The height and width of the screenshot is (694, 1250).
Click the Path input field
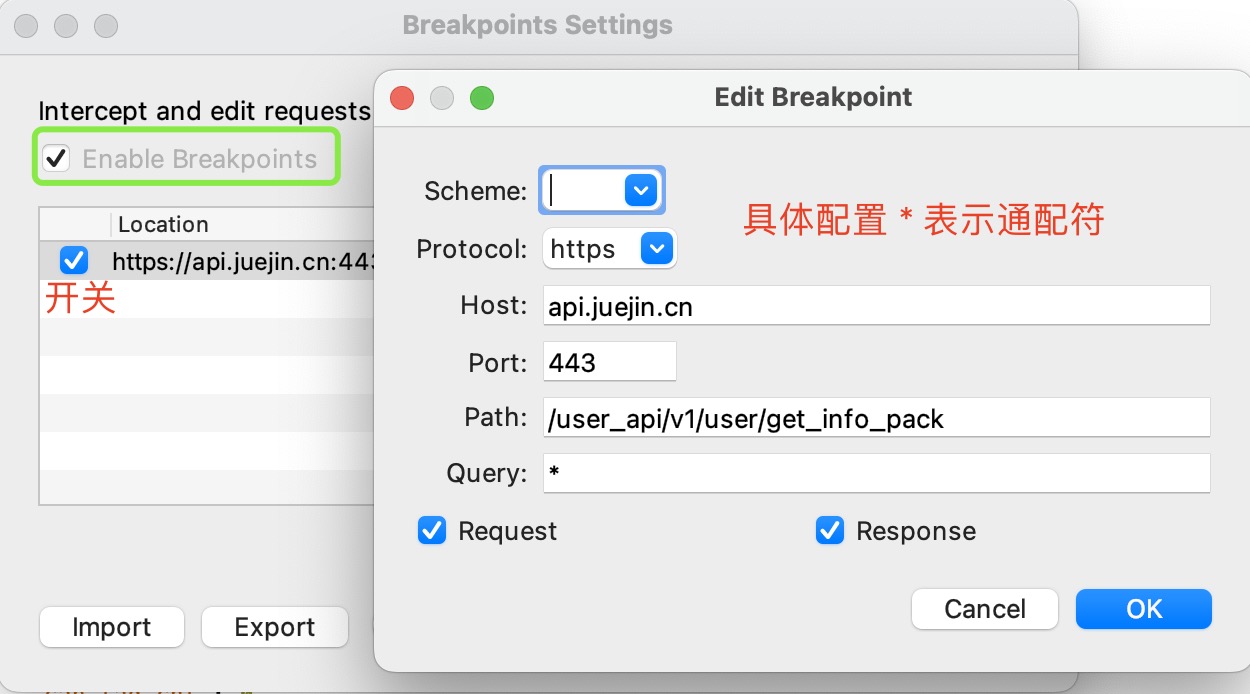pos(876,418)
